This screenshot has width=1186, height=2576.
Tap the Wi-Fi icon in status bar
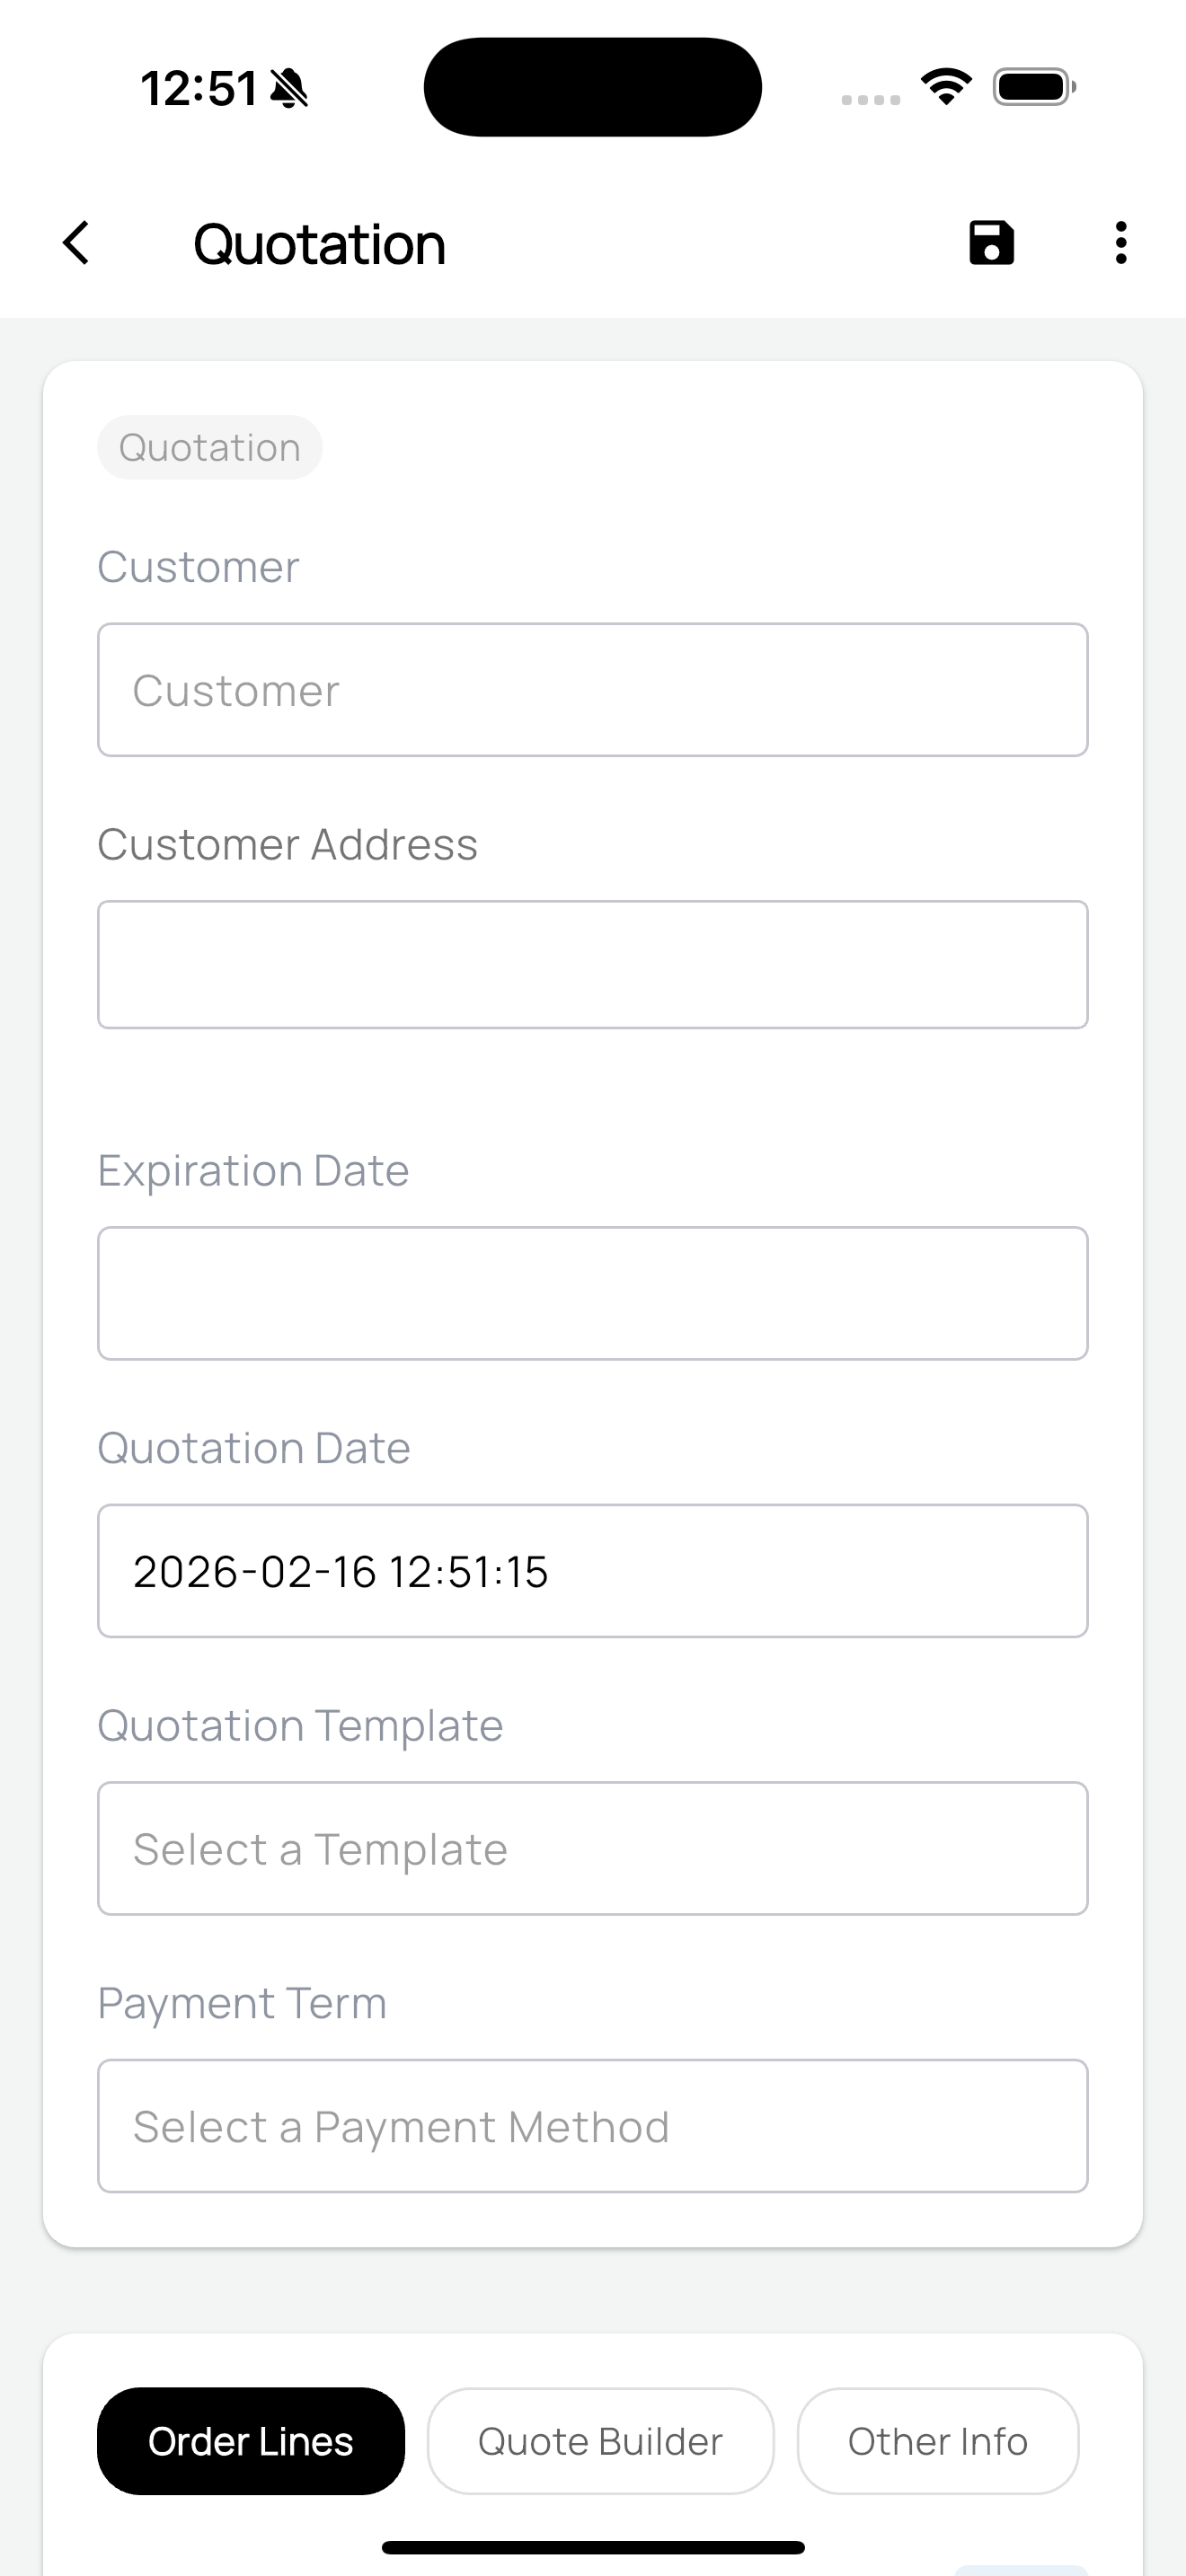(946, 87)
